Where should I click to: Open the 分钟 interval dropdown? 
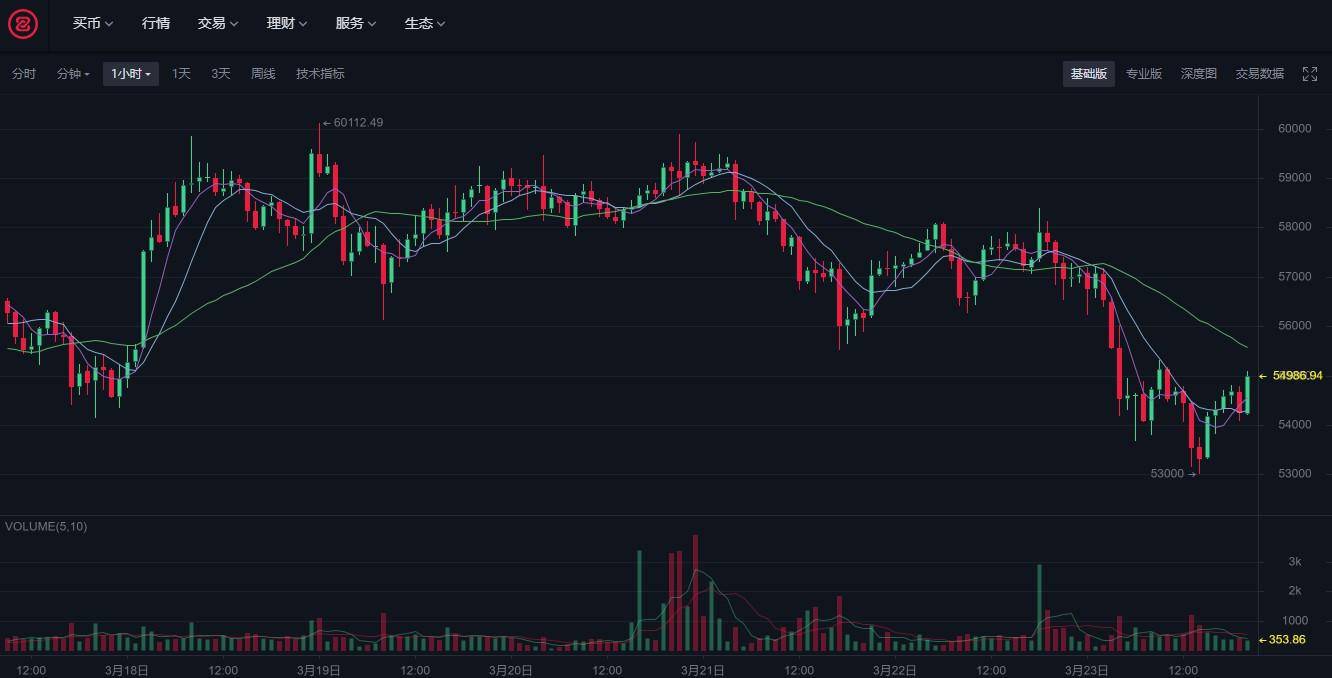click(x=73, y=74)
